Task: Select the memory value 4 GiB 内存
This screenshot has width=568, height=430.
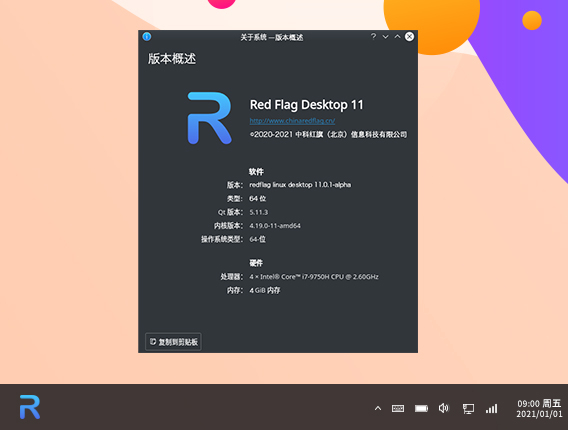Action: click(264, 290)
